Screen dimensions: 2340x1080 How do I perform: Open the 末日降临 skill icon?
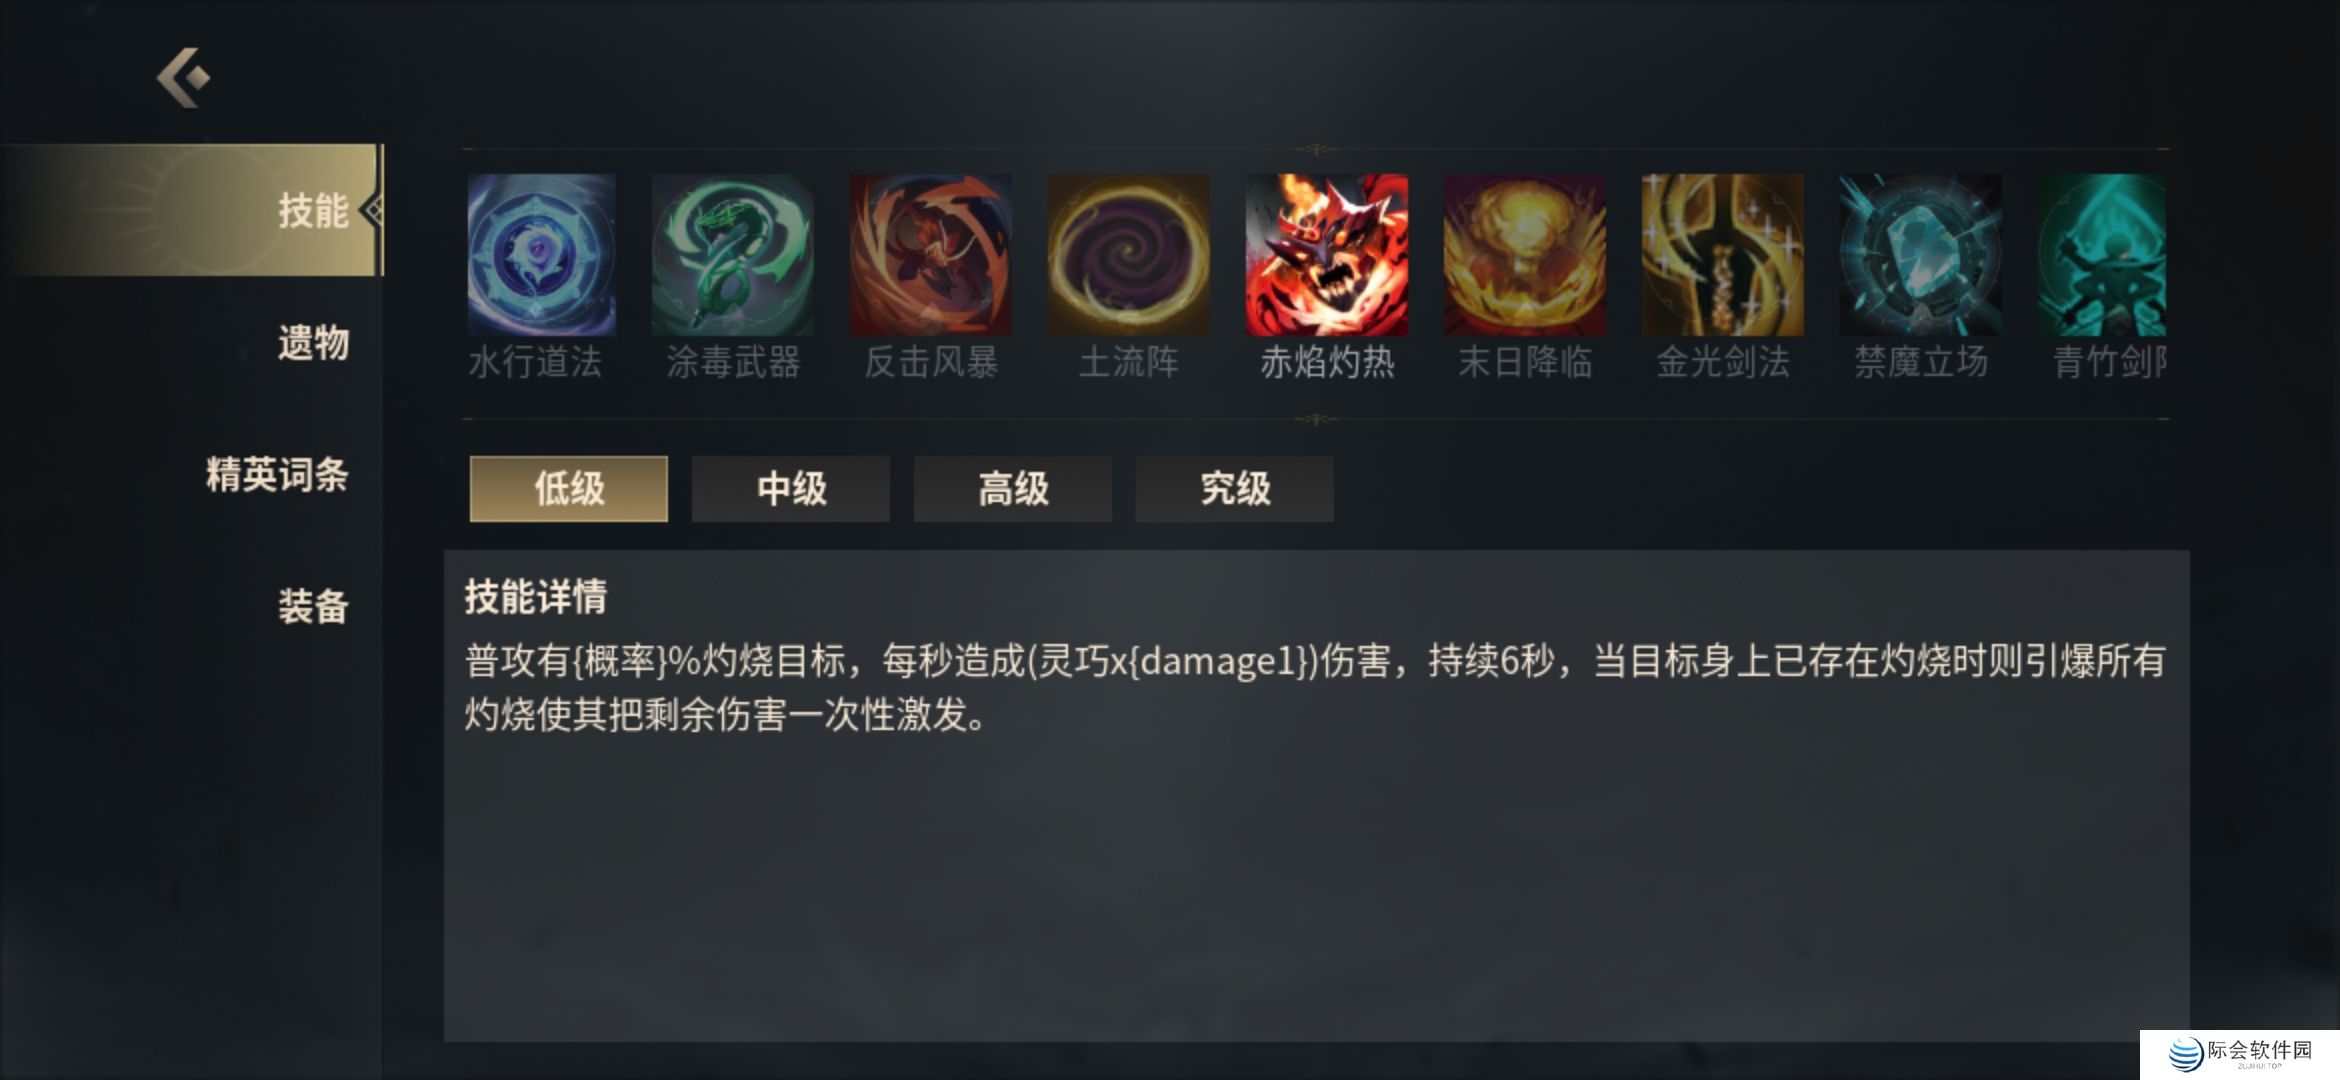[x=1524, y=255]
